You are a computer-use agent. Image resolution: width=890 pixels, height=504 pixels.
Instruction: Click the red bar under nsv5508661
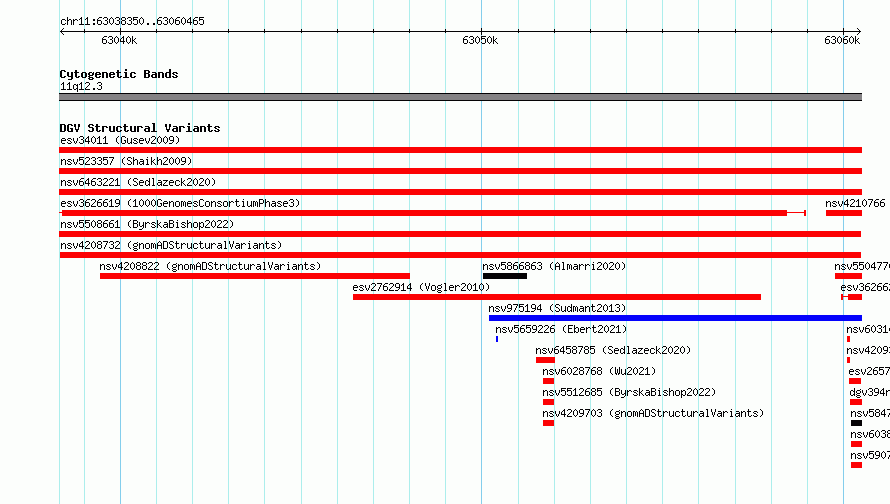(460, 234)
